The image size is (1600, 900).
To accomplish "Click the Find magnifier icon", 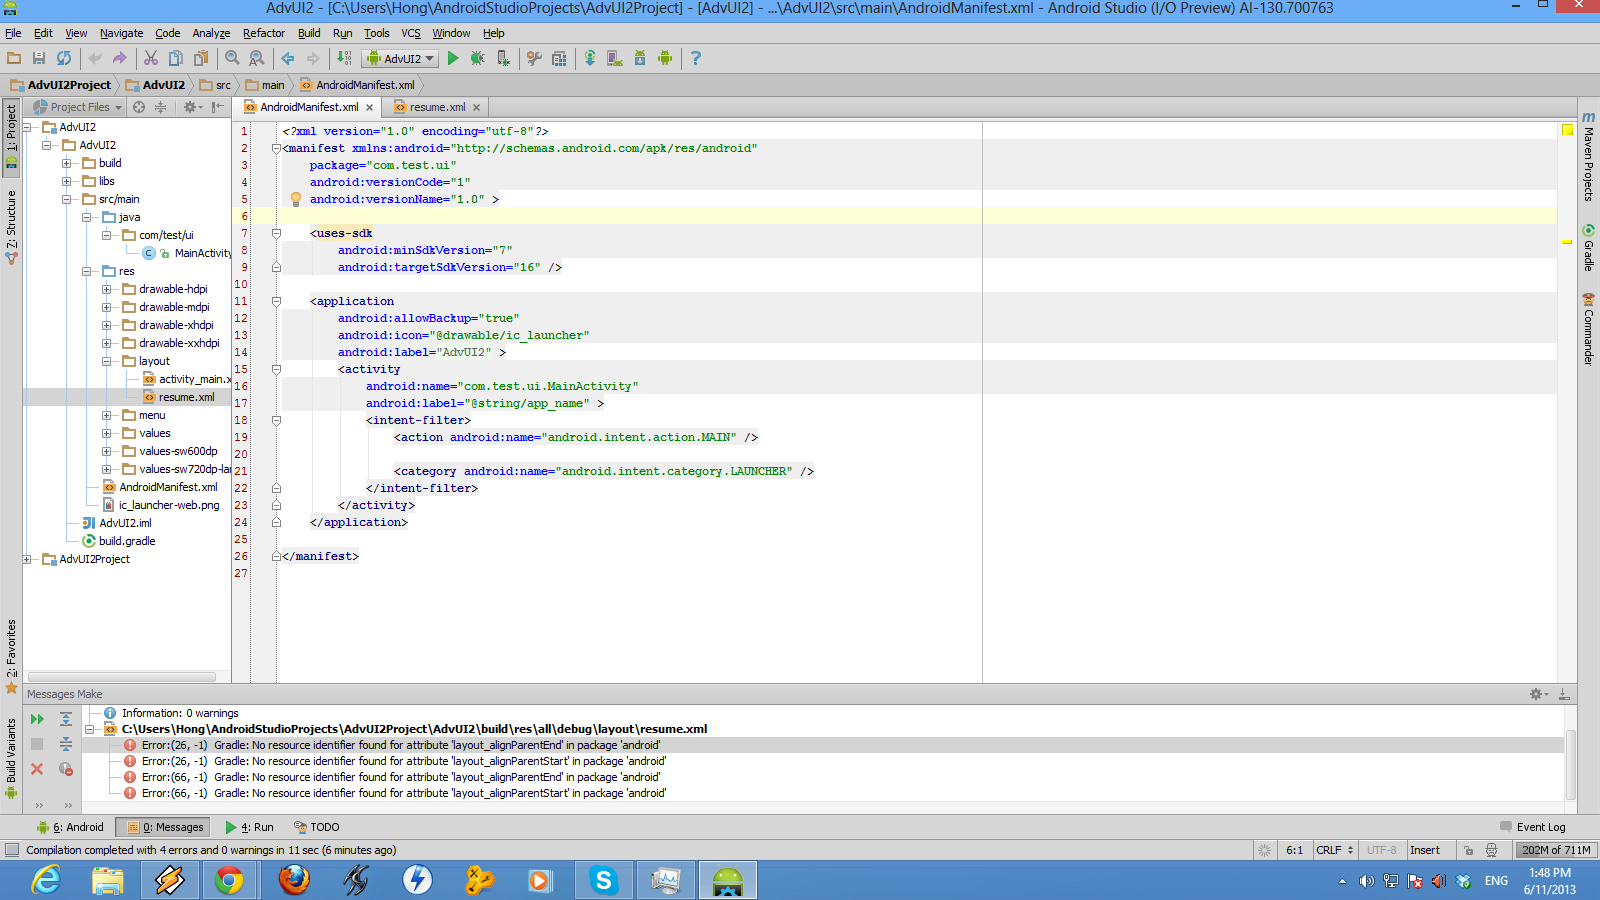I will click(232, 59).
